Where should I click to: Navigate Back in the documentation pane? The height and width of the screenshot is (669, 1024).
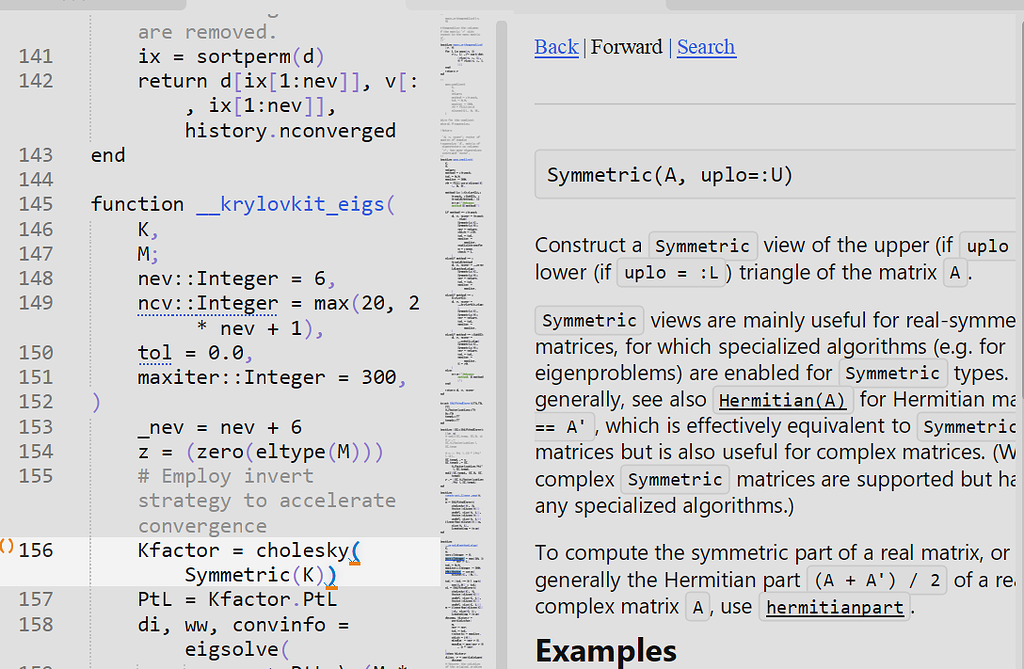556,47
